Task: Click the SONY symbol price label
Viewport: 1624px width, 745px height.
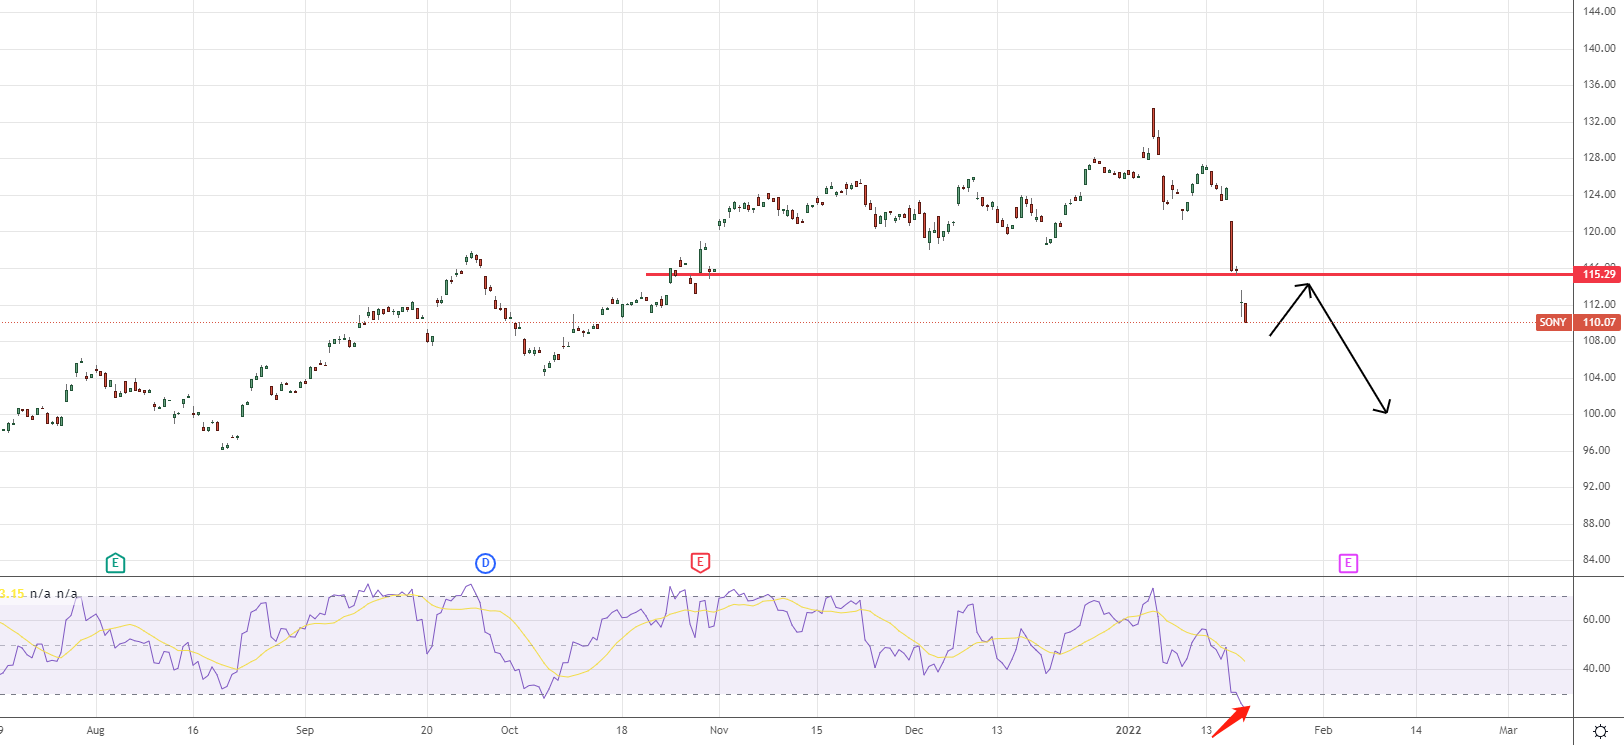Action: (1552, 322)
